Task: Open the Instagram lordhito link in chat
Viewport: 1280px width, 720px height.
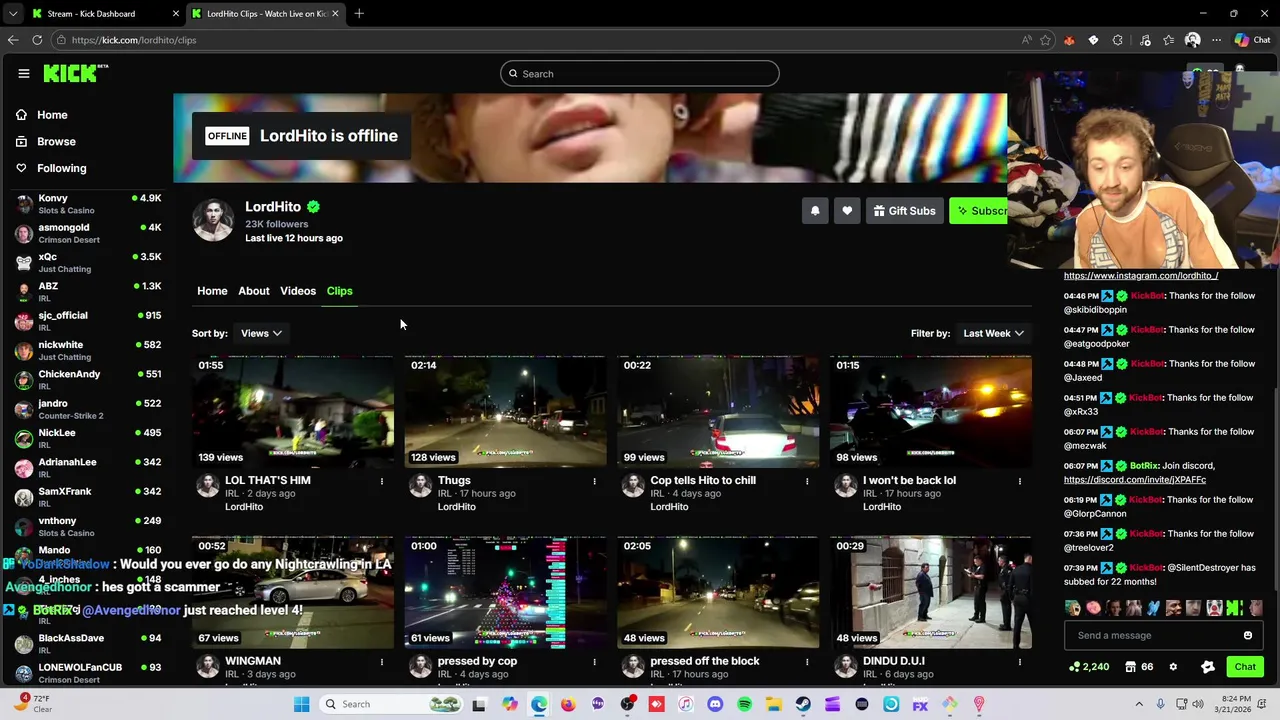Action: pos(1141,275)
